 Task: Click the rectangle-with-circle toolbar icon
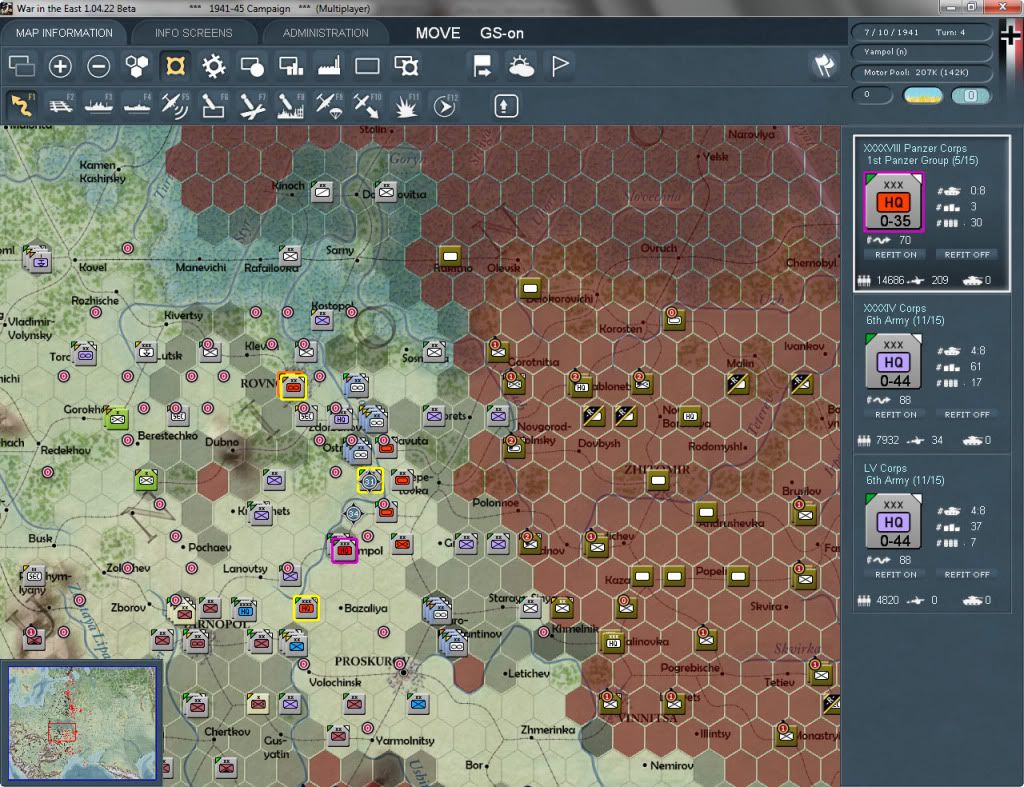pyautogui.click(x=252, y=66)
